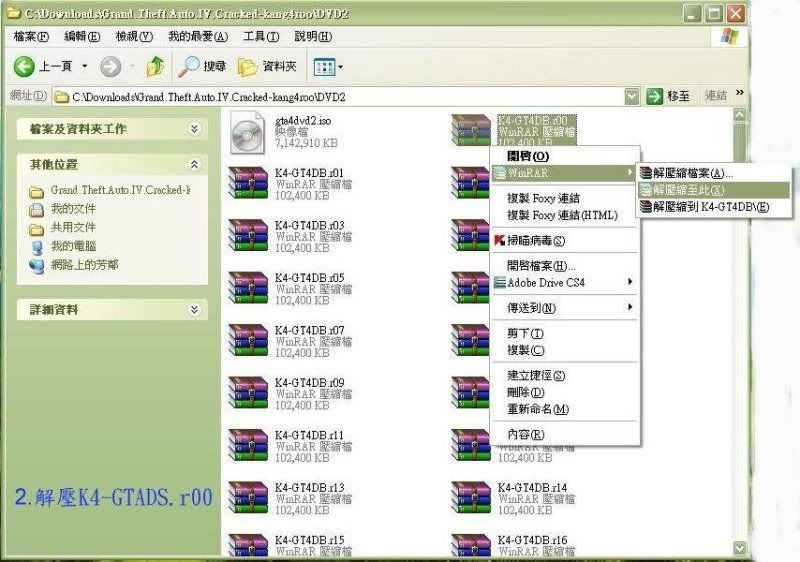Click the Up folder toolbar icon
This screenshot has height=562, width=800.
coord(155,67)
